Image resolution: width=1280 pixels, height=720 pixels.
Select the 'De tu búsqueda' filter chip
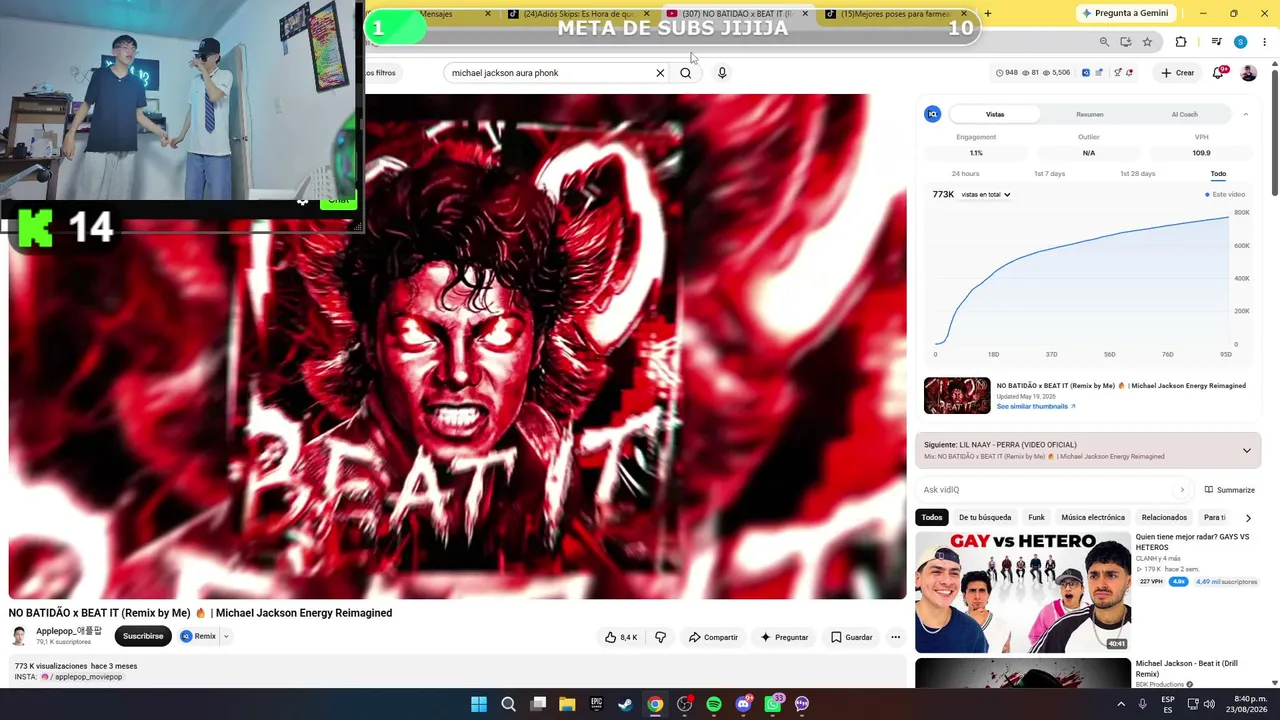pyautogui.click(x=985, y=518)
